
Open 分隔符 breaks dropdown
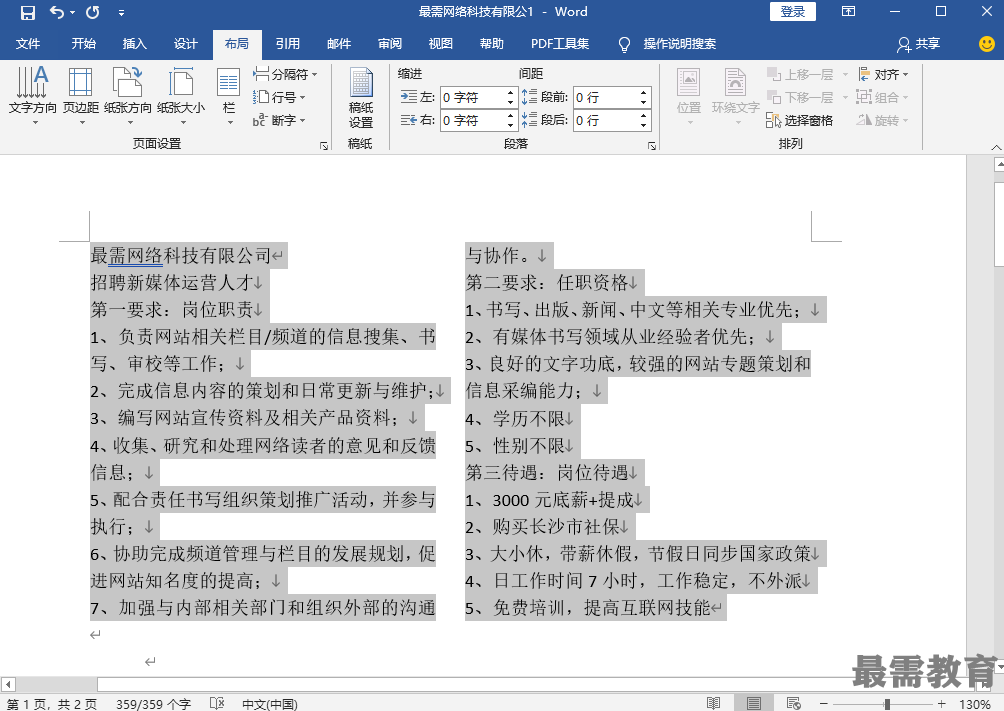pos(285,74)
